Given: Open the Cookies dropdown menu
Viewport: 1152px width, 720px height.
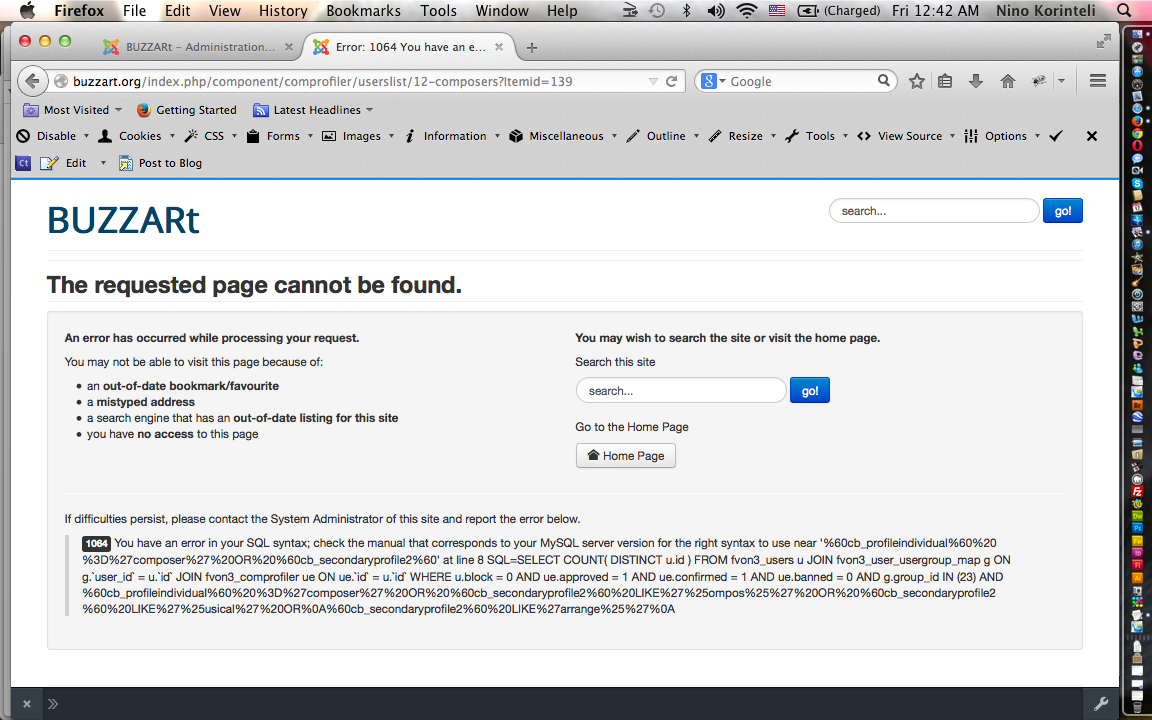Looking at the screenshot, I should 137,136.
